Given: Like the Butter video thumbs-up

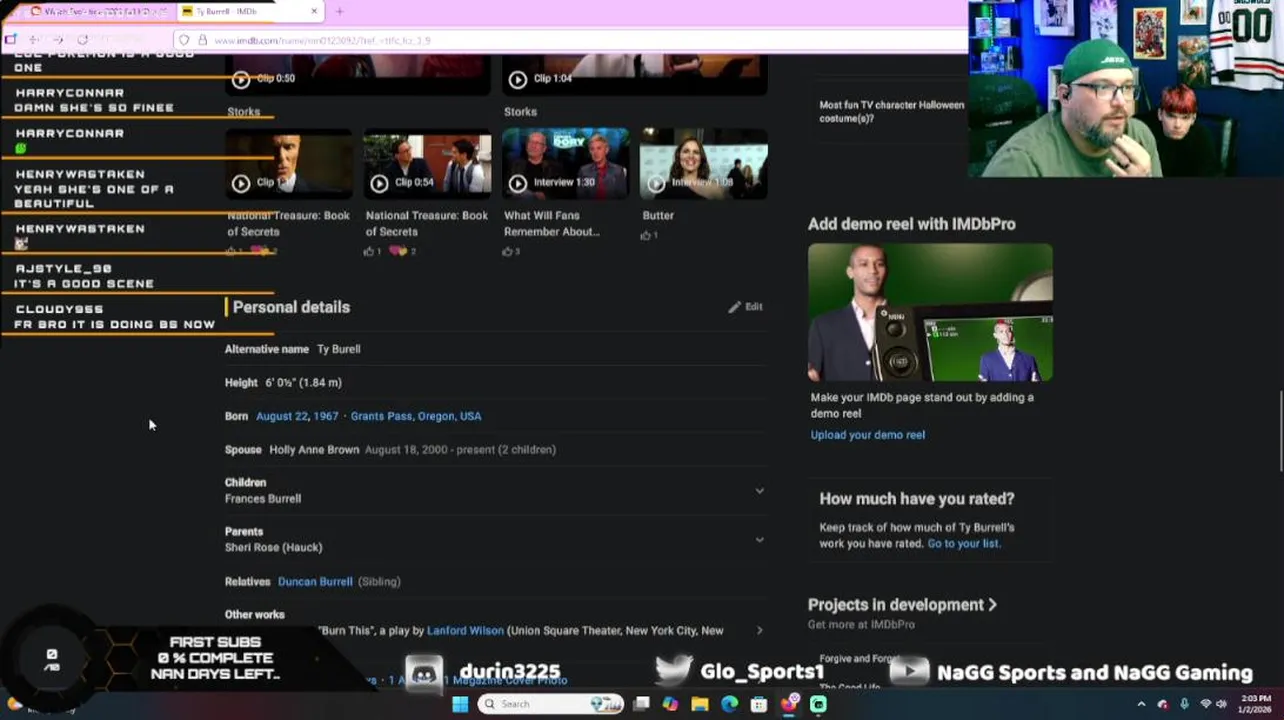Looking at the screenshot, I should (x=646, y=236).
